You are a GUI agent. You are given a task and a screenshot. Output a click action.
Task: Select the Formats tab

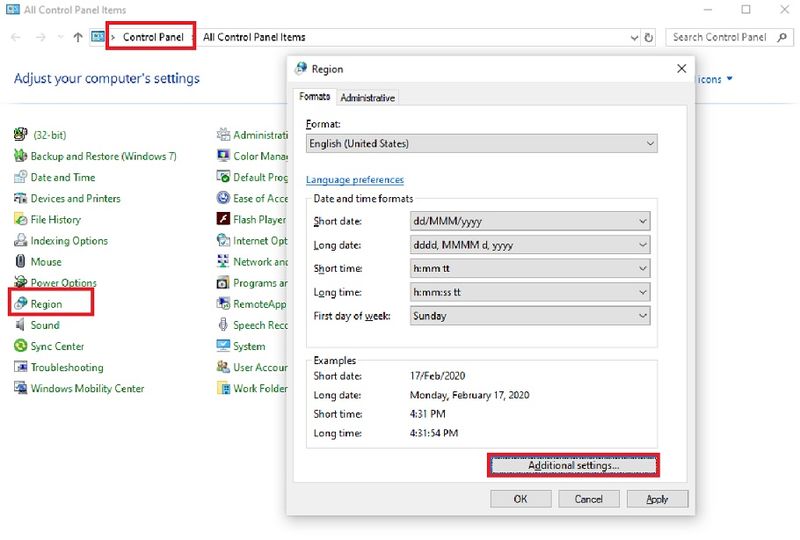314,97
